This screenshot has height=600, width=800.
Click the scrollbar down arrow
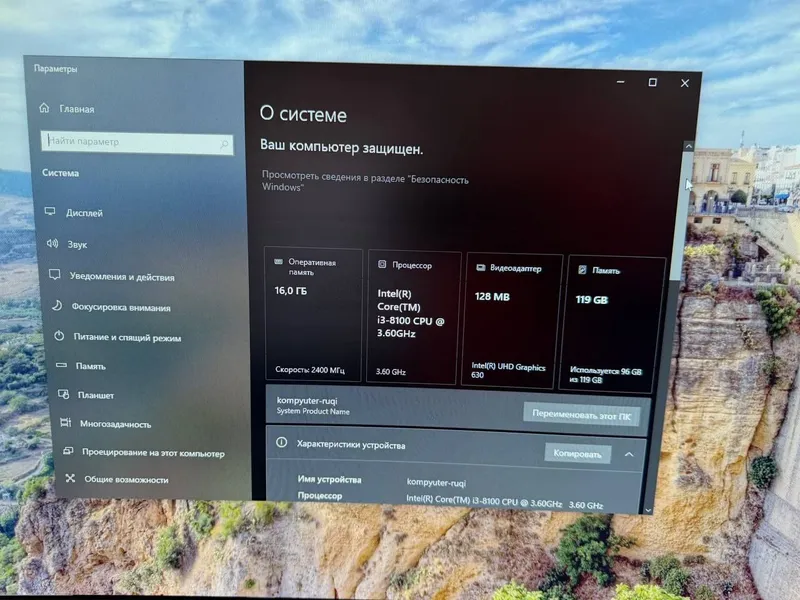[648, 510]
